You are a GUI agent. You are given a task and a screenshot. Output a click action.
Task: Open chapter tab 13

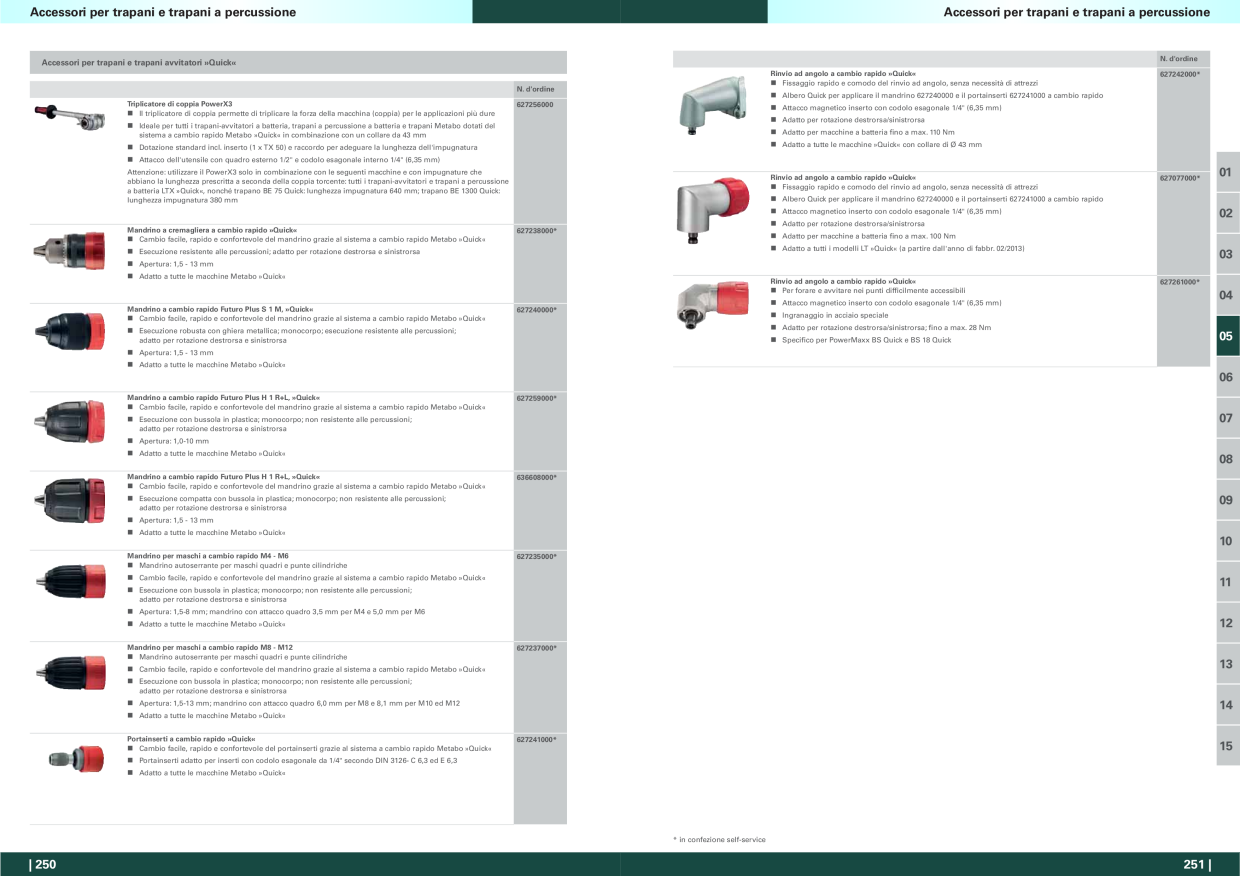pyautogui.click(x=1227, y=664)
